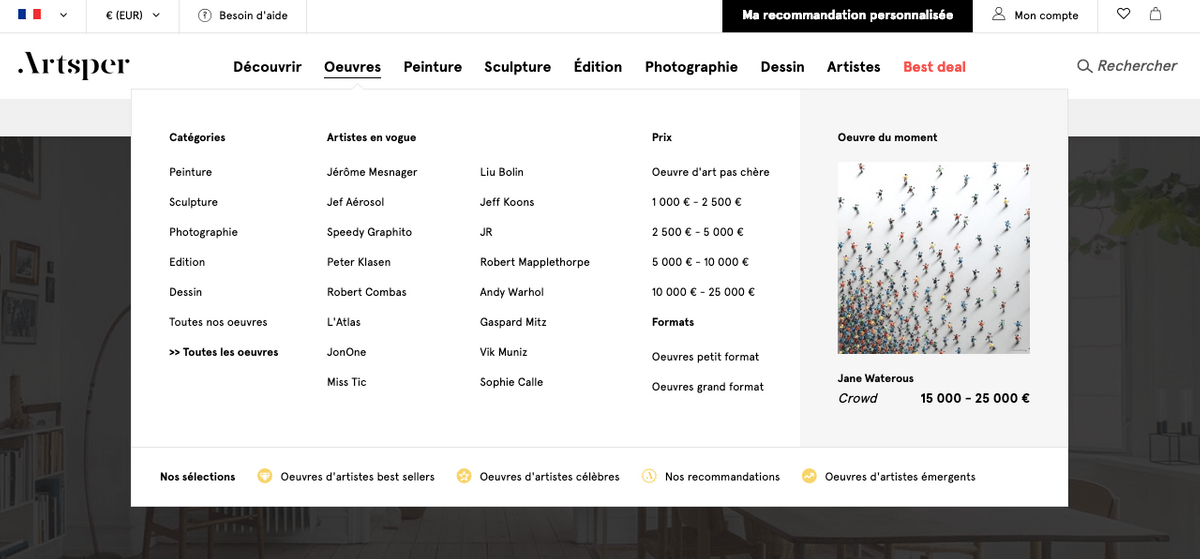Viewport: 1200px width, 559px height.
Task: Open artist L'Atlas
Action: pos(344,322)
